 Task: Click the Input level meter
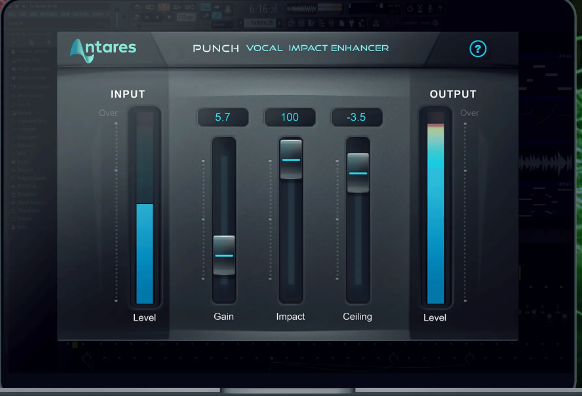[x=145, y=207]
